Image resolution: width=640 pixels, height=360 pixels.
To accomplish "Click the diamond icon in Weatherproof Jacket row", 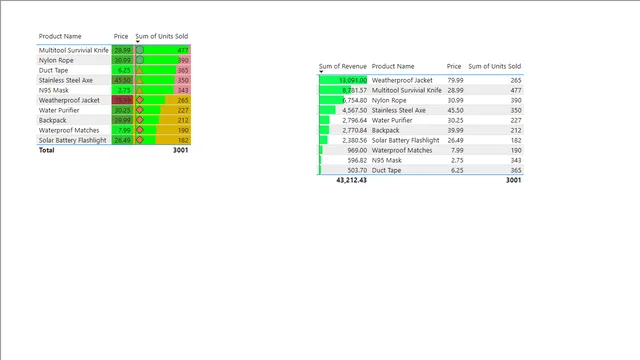I will point(140,100).
